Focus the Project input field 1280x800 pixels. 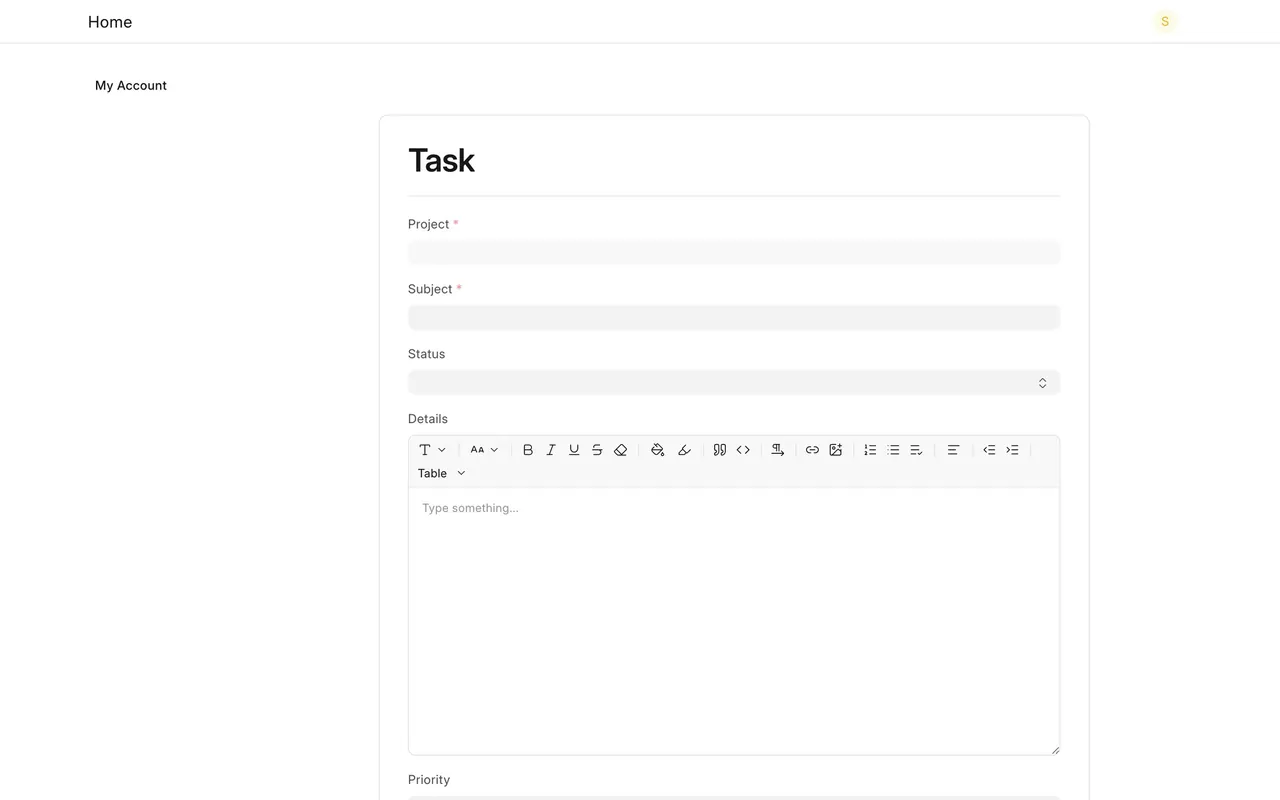(x=734, y=252)
